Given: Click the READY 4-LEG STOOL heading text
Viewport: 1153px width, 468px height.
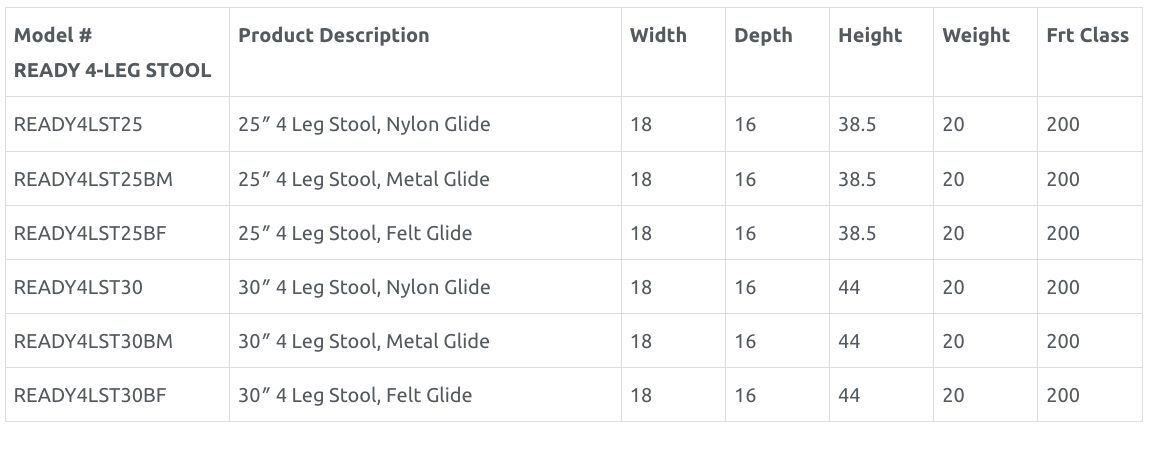Looking at the screenshot, I should (113, 71).
